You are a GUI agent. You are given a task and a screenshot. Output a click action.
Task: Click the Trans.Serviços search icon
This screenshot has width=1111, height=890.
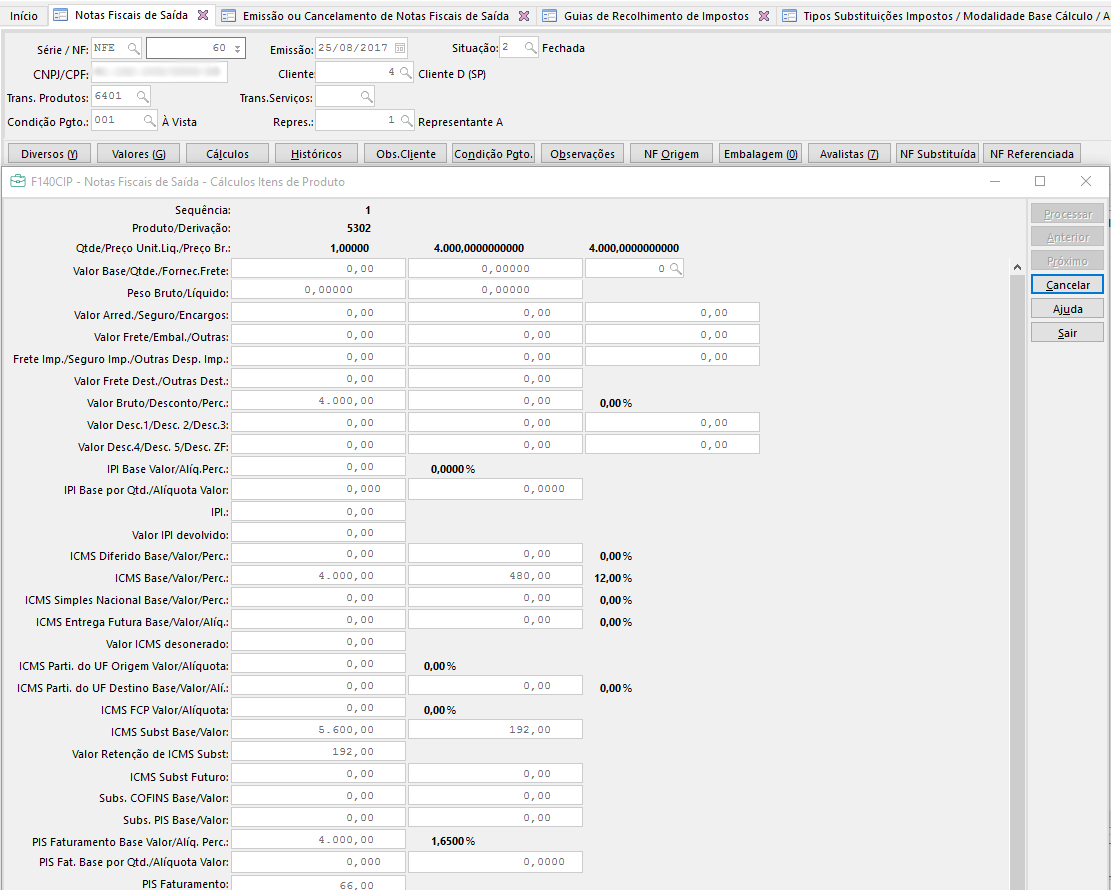(366, 96)
